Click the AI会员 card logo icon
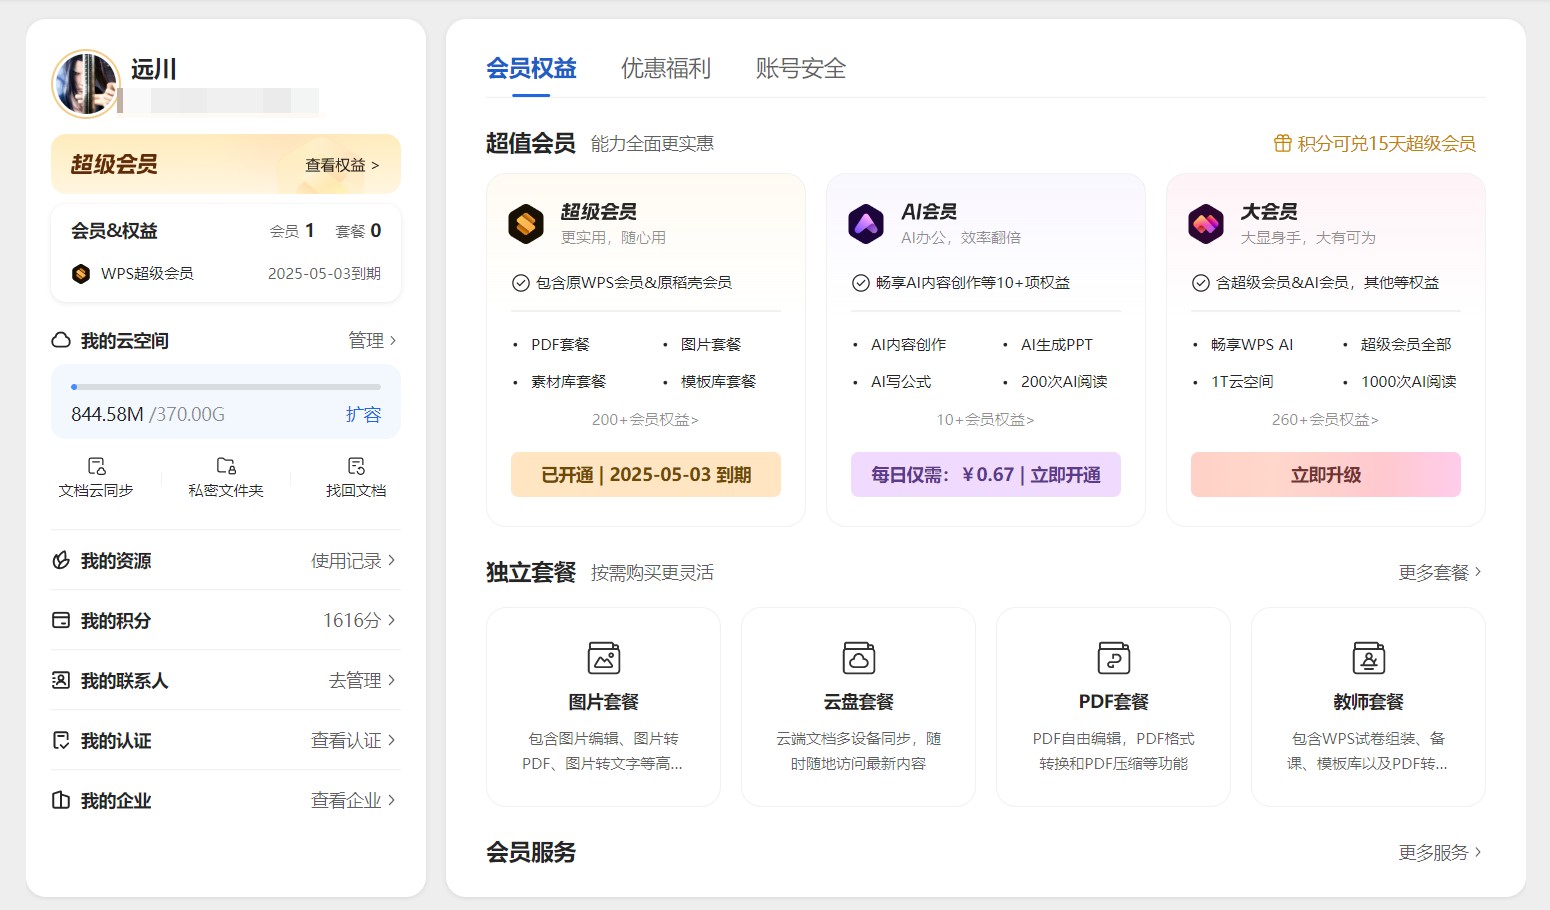Screen dimensions: 1550x910 [x=866, y=224]
